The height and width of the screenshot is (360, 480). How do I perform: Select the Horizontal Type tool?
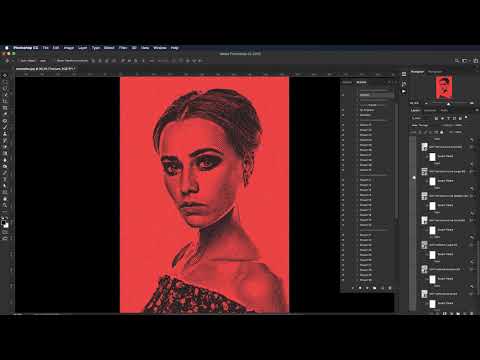(x=5, y=179)
